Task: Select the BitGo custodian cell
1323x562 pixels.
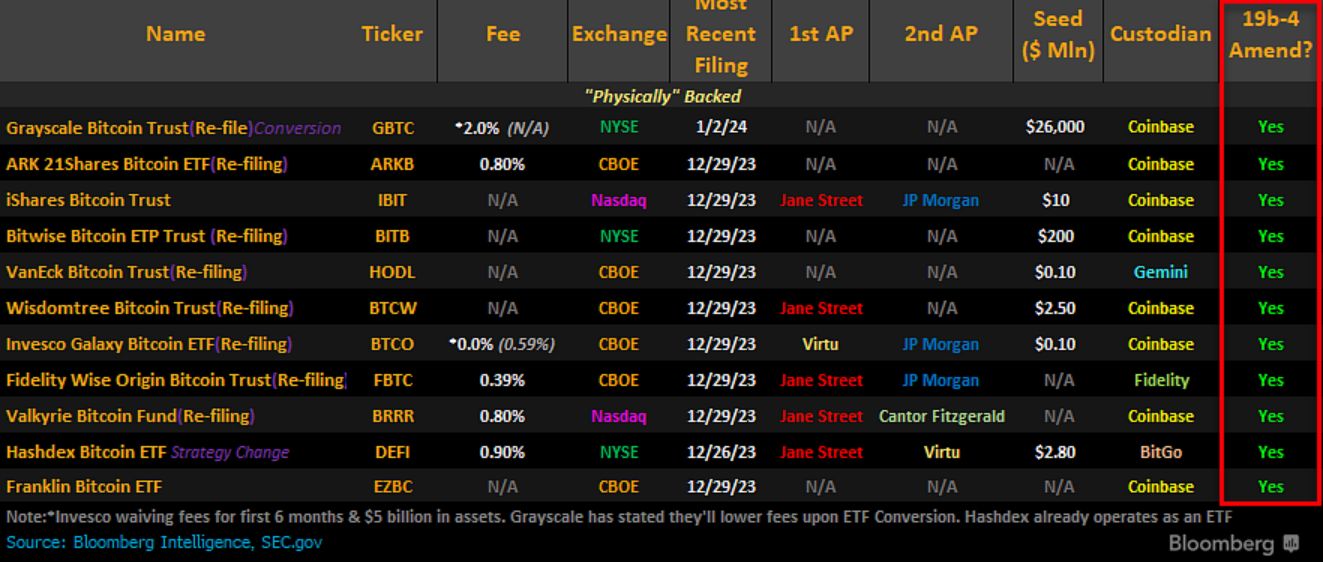Action: point(1160,452)
